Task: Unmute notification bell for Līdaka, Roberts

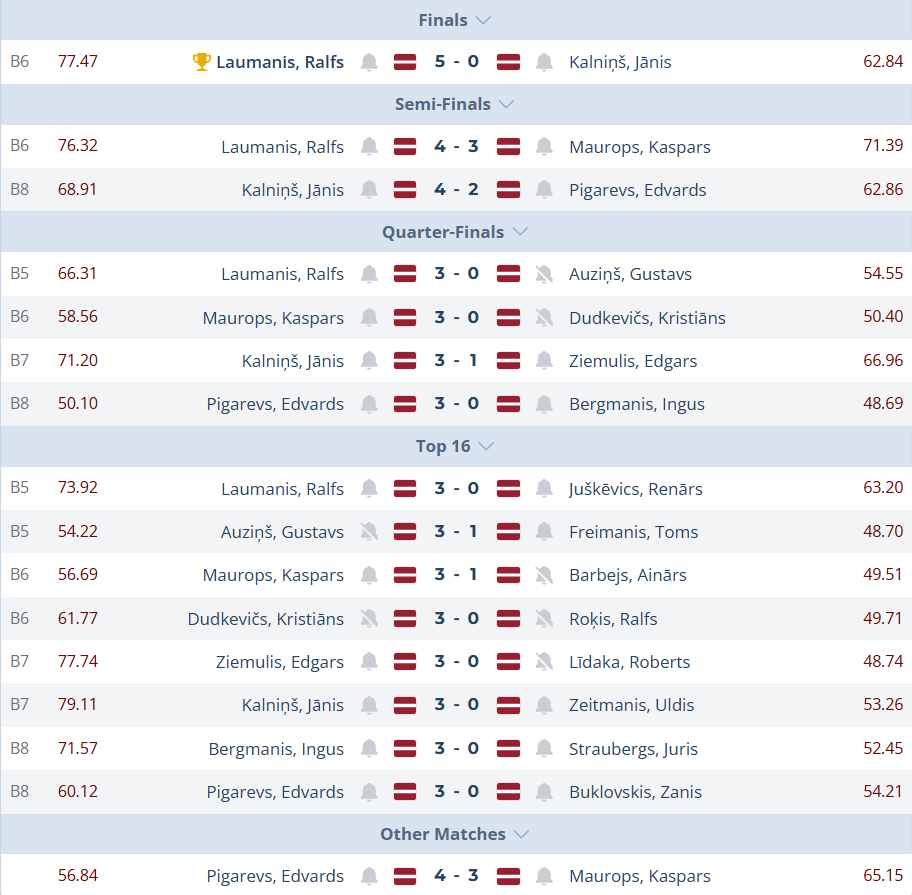Action: click(544, 662)
